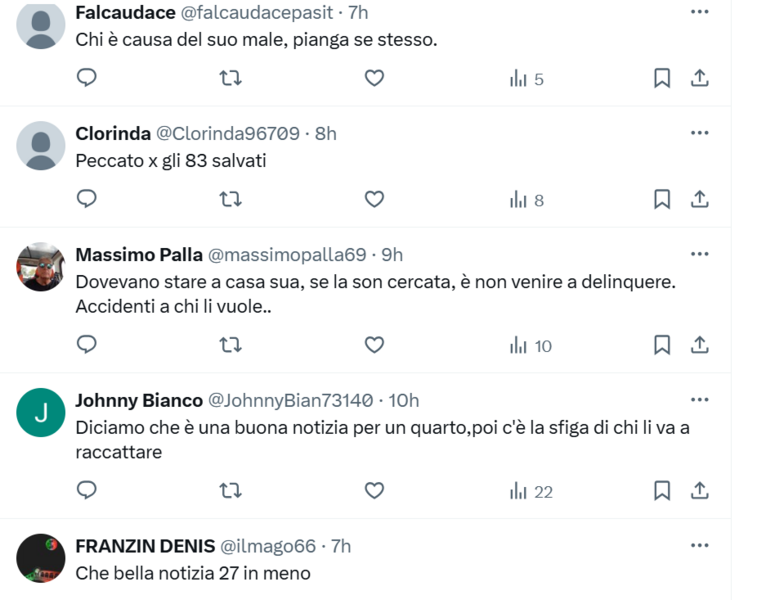Repost Massimo Palla's tweet
Image resolution: width=757 pixels, height=600 pixels.
230,345
